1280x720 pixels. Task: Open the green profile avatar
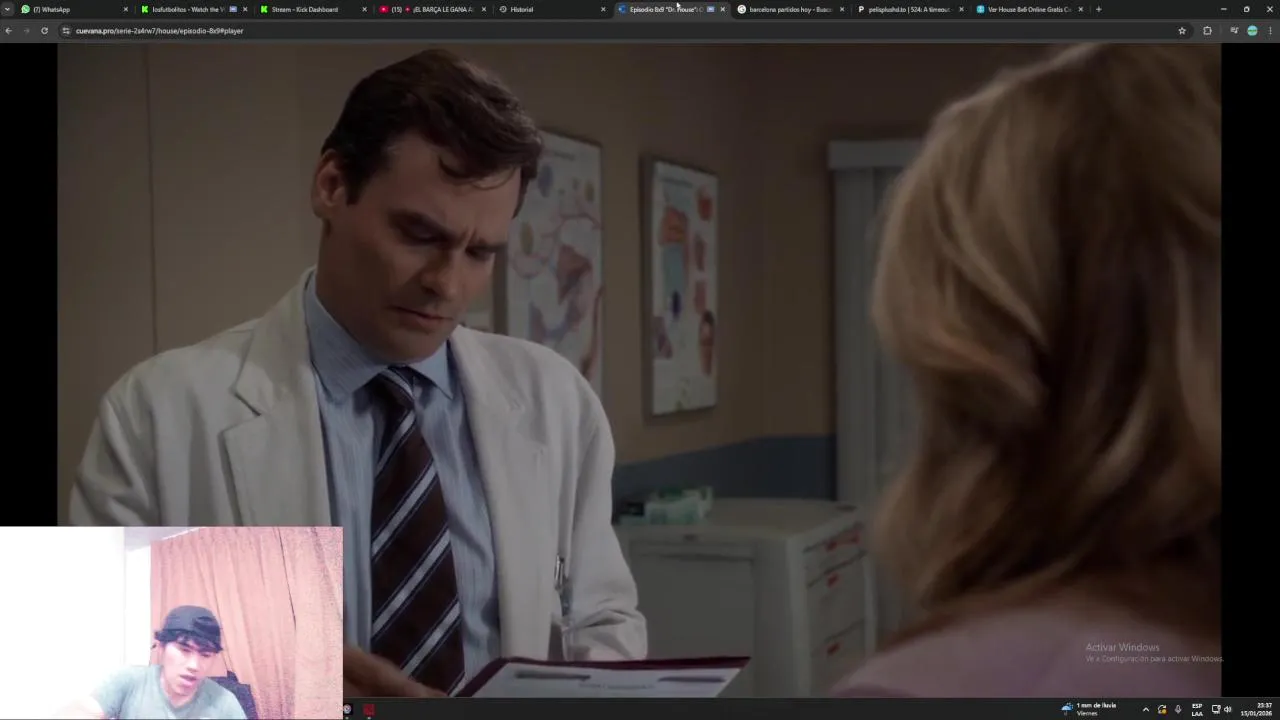point(1252,31)
